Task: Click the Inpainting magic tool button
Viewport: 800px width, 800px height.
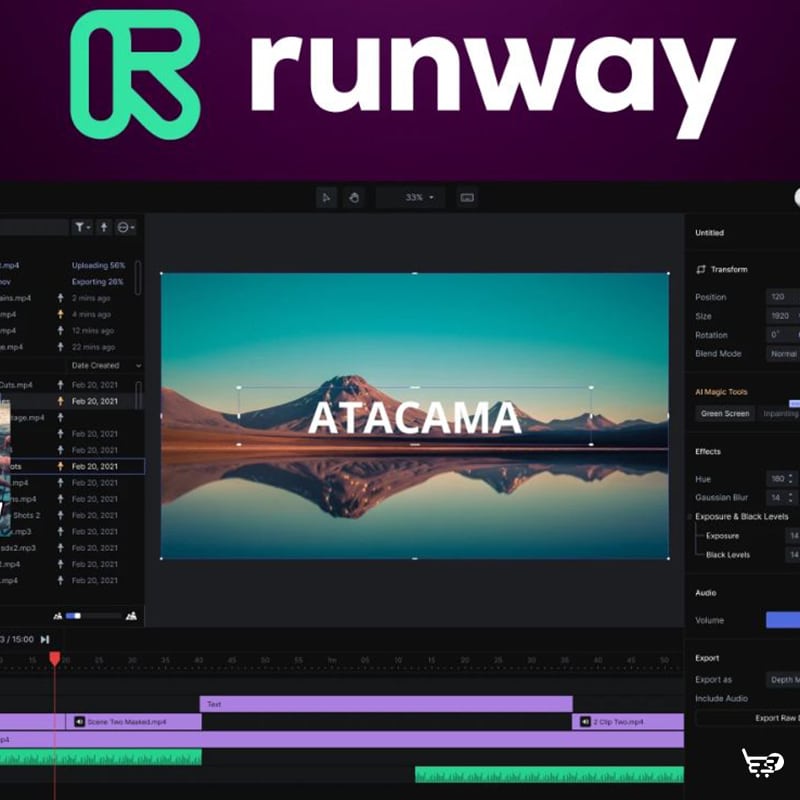Action: tap(780, 413)
